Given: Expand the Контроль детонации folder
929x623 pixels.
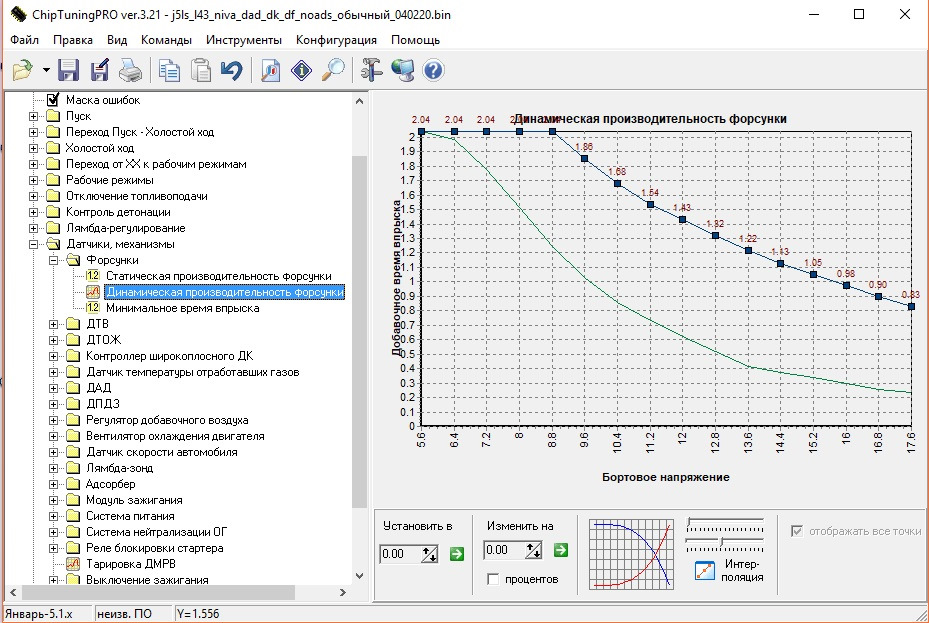Looking at the screenshot, I should click(x=33, y=212).
